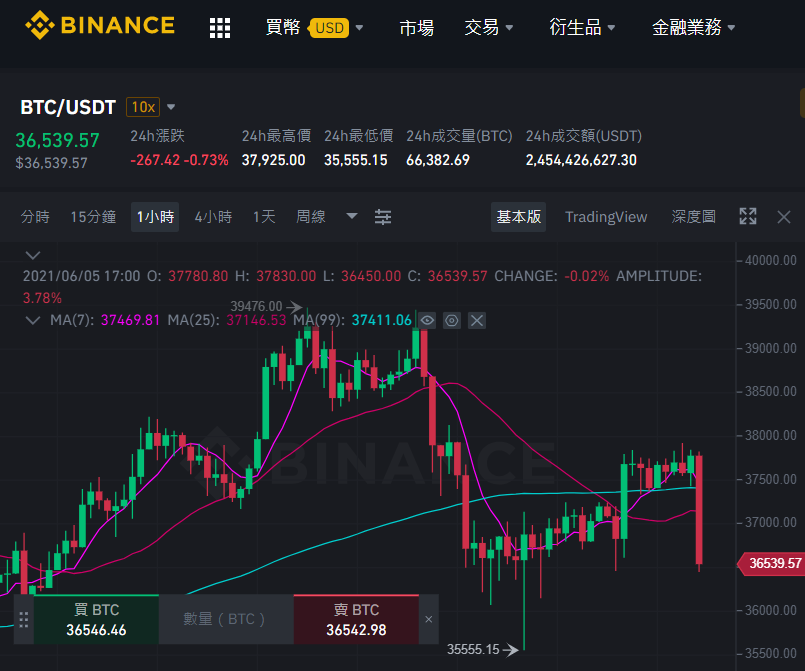Focus the 數量 (BTC) quantity field
805x671 pixels.
click(x=226, y=619)
